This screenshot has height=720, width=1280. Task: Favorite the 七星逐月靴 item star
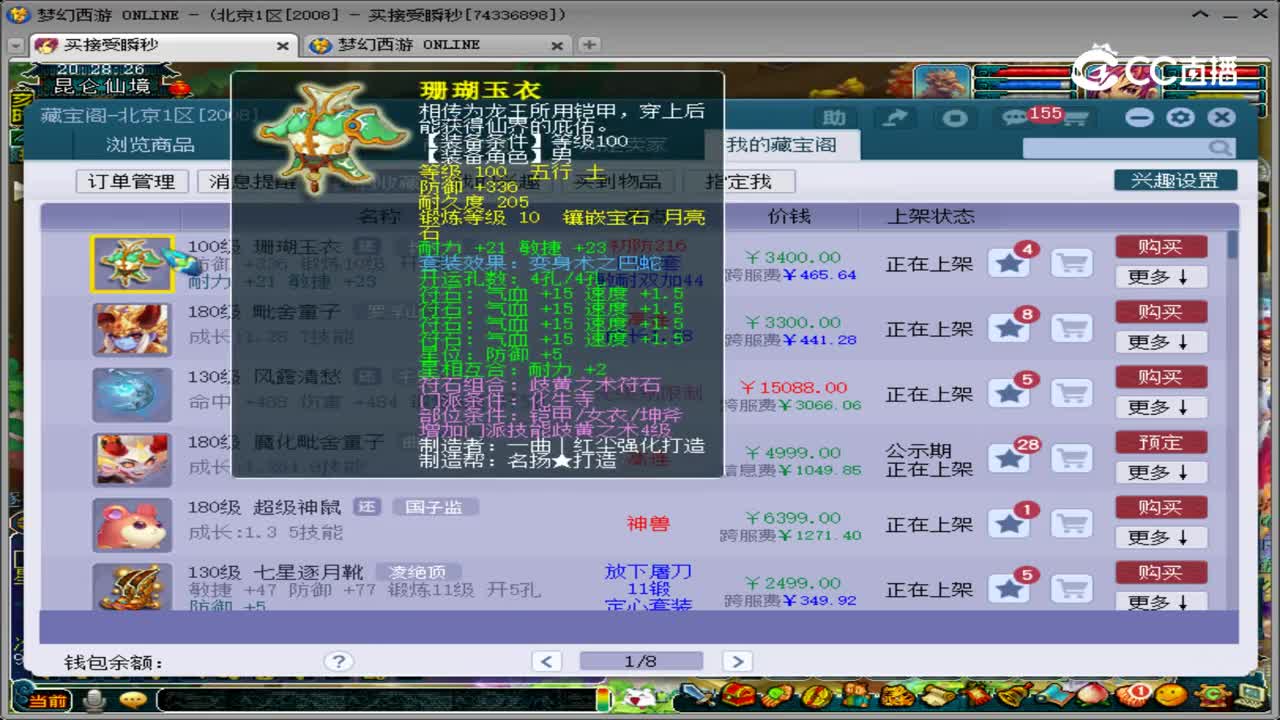1010,588
